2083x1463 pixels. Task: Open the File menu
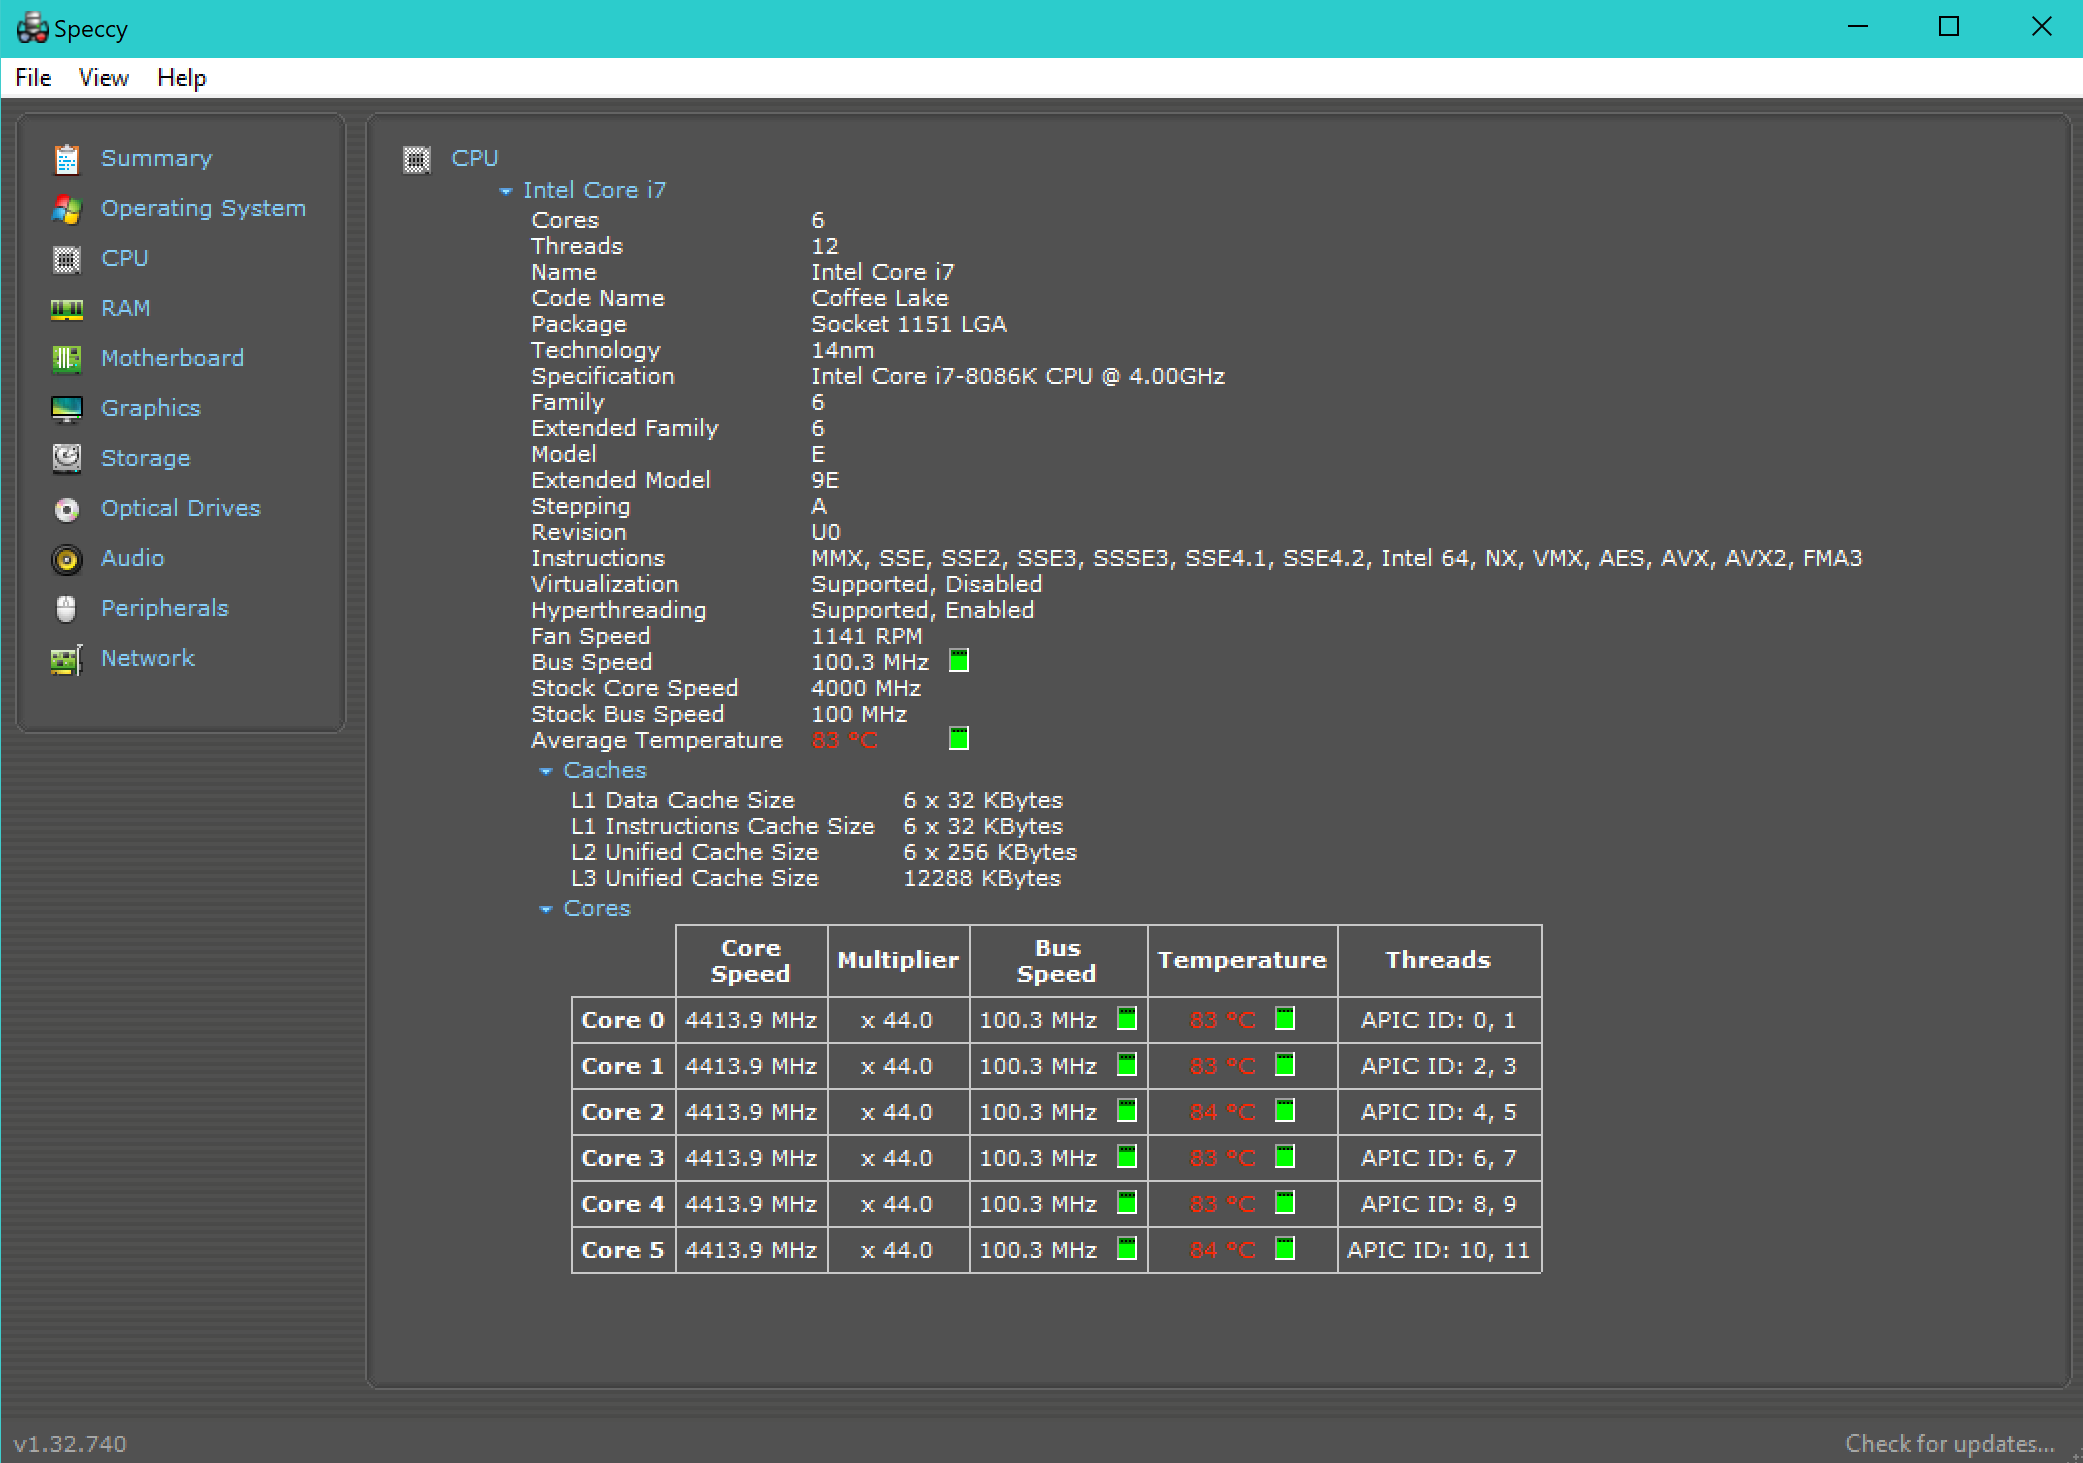coord(33,78)
